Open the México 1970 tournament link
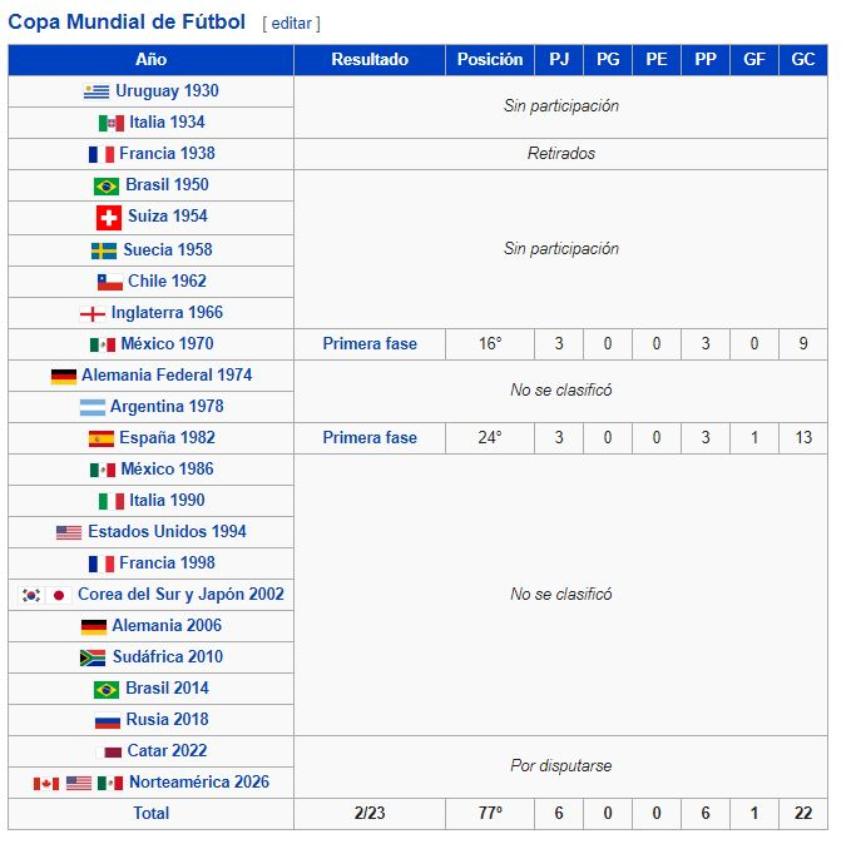861x849 pixels. point(166,344)
